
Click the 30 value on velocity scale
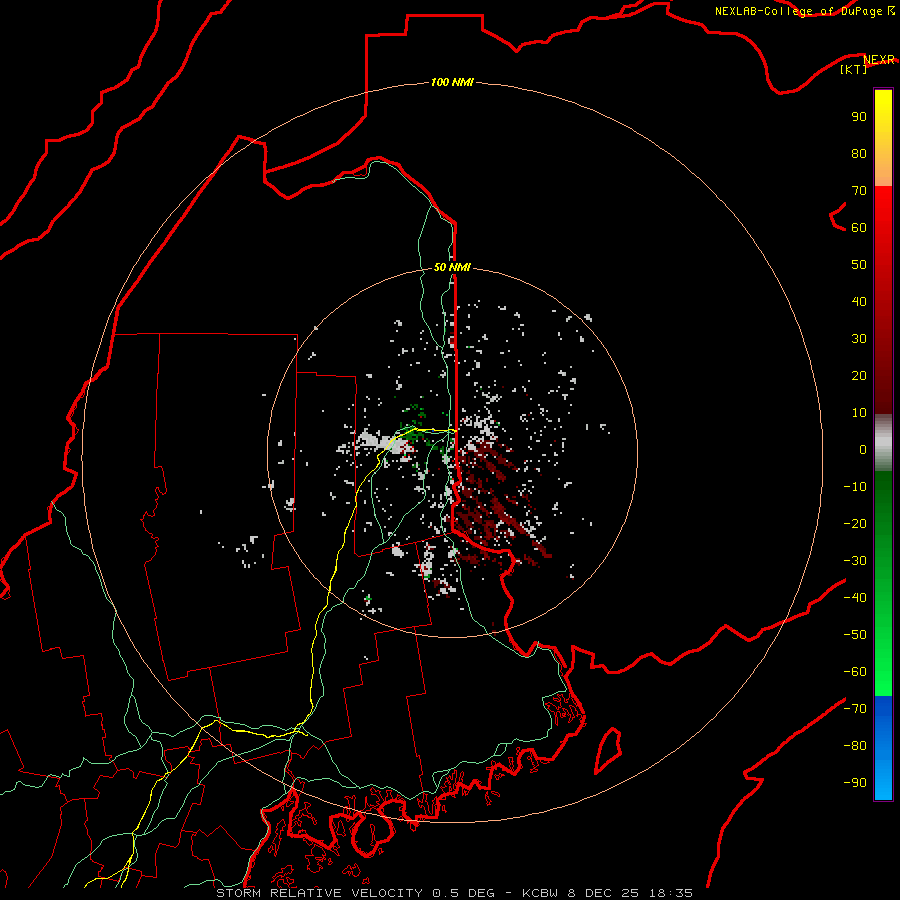pyautogui.click(x=859, y=339)
